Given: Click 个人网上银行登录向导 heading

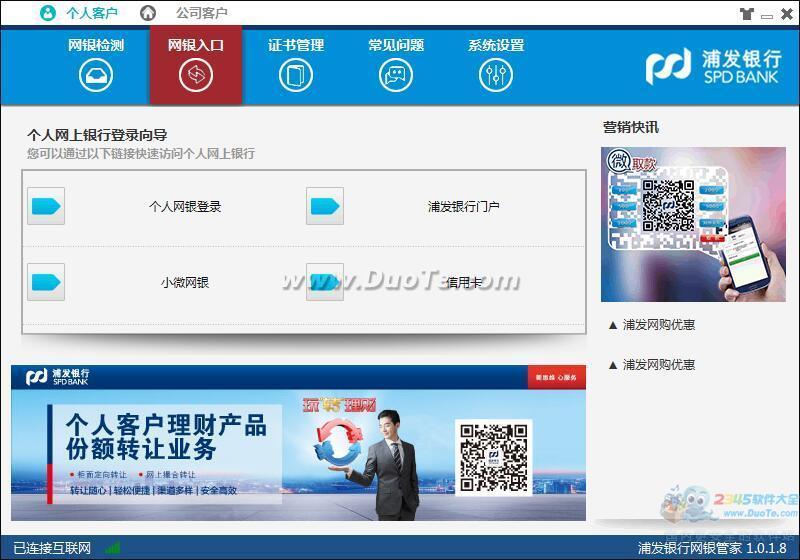Looking at the screenshot, I should point(97,135).
